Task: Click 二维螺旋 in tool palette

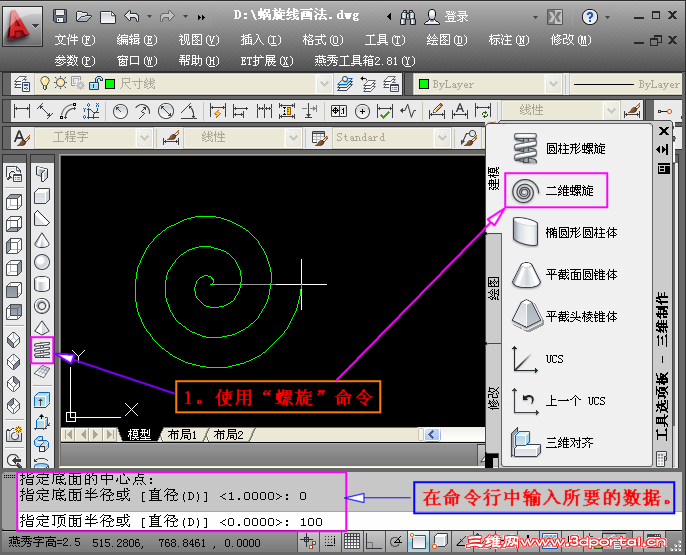Action: point(556,190)
